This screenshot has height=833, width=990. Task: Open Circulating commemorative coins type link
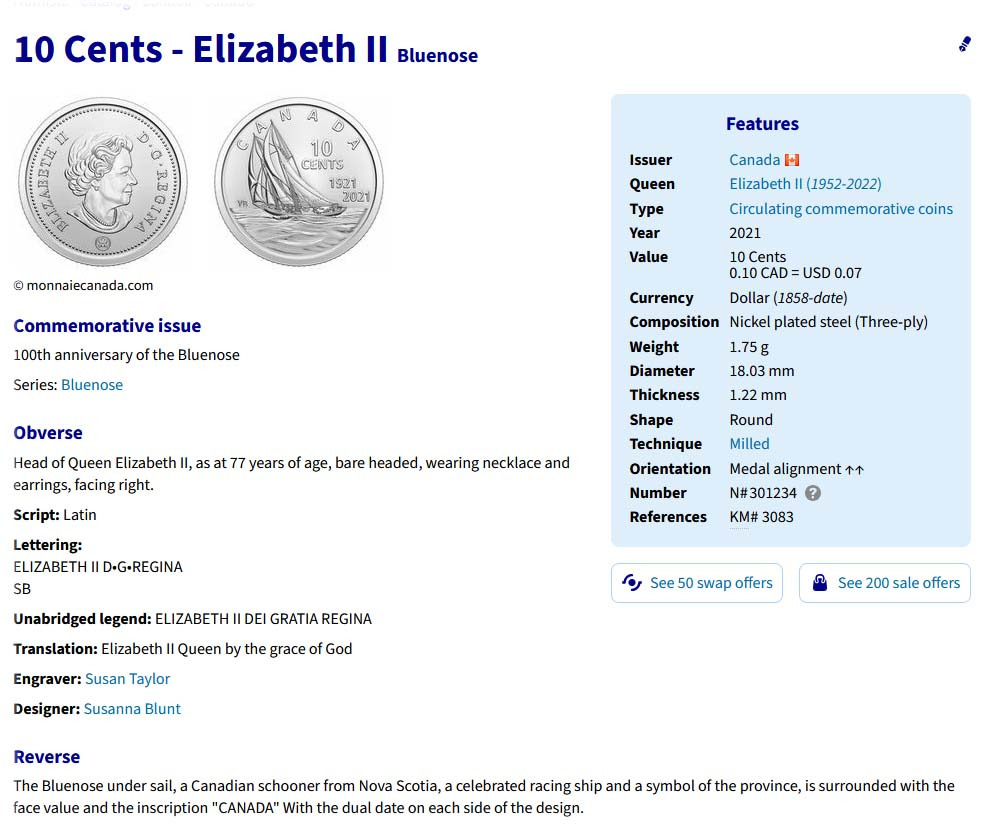(x=841, y=209)
